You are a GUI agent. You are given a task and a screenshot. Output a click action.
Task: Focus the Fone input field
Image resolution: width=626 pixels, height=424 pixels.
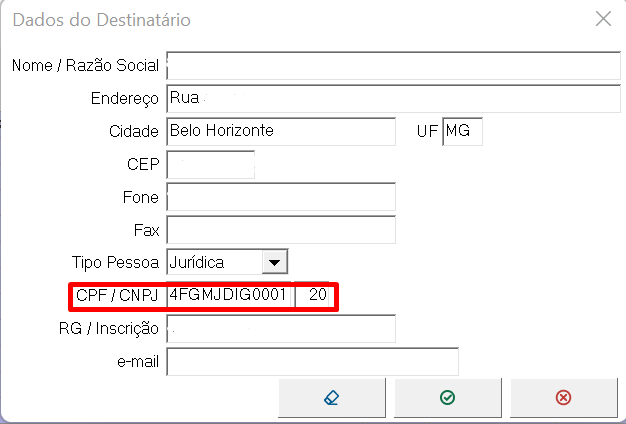(281, 197)
